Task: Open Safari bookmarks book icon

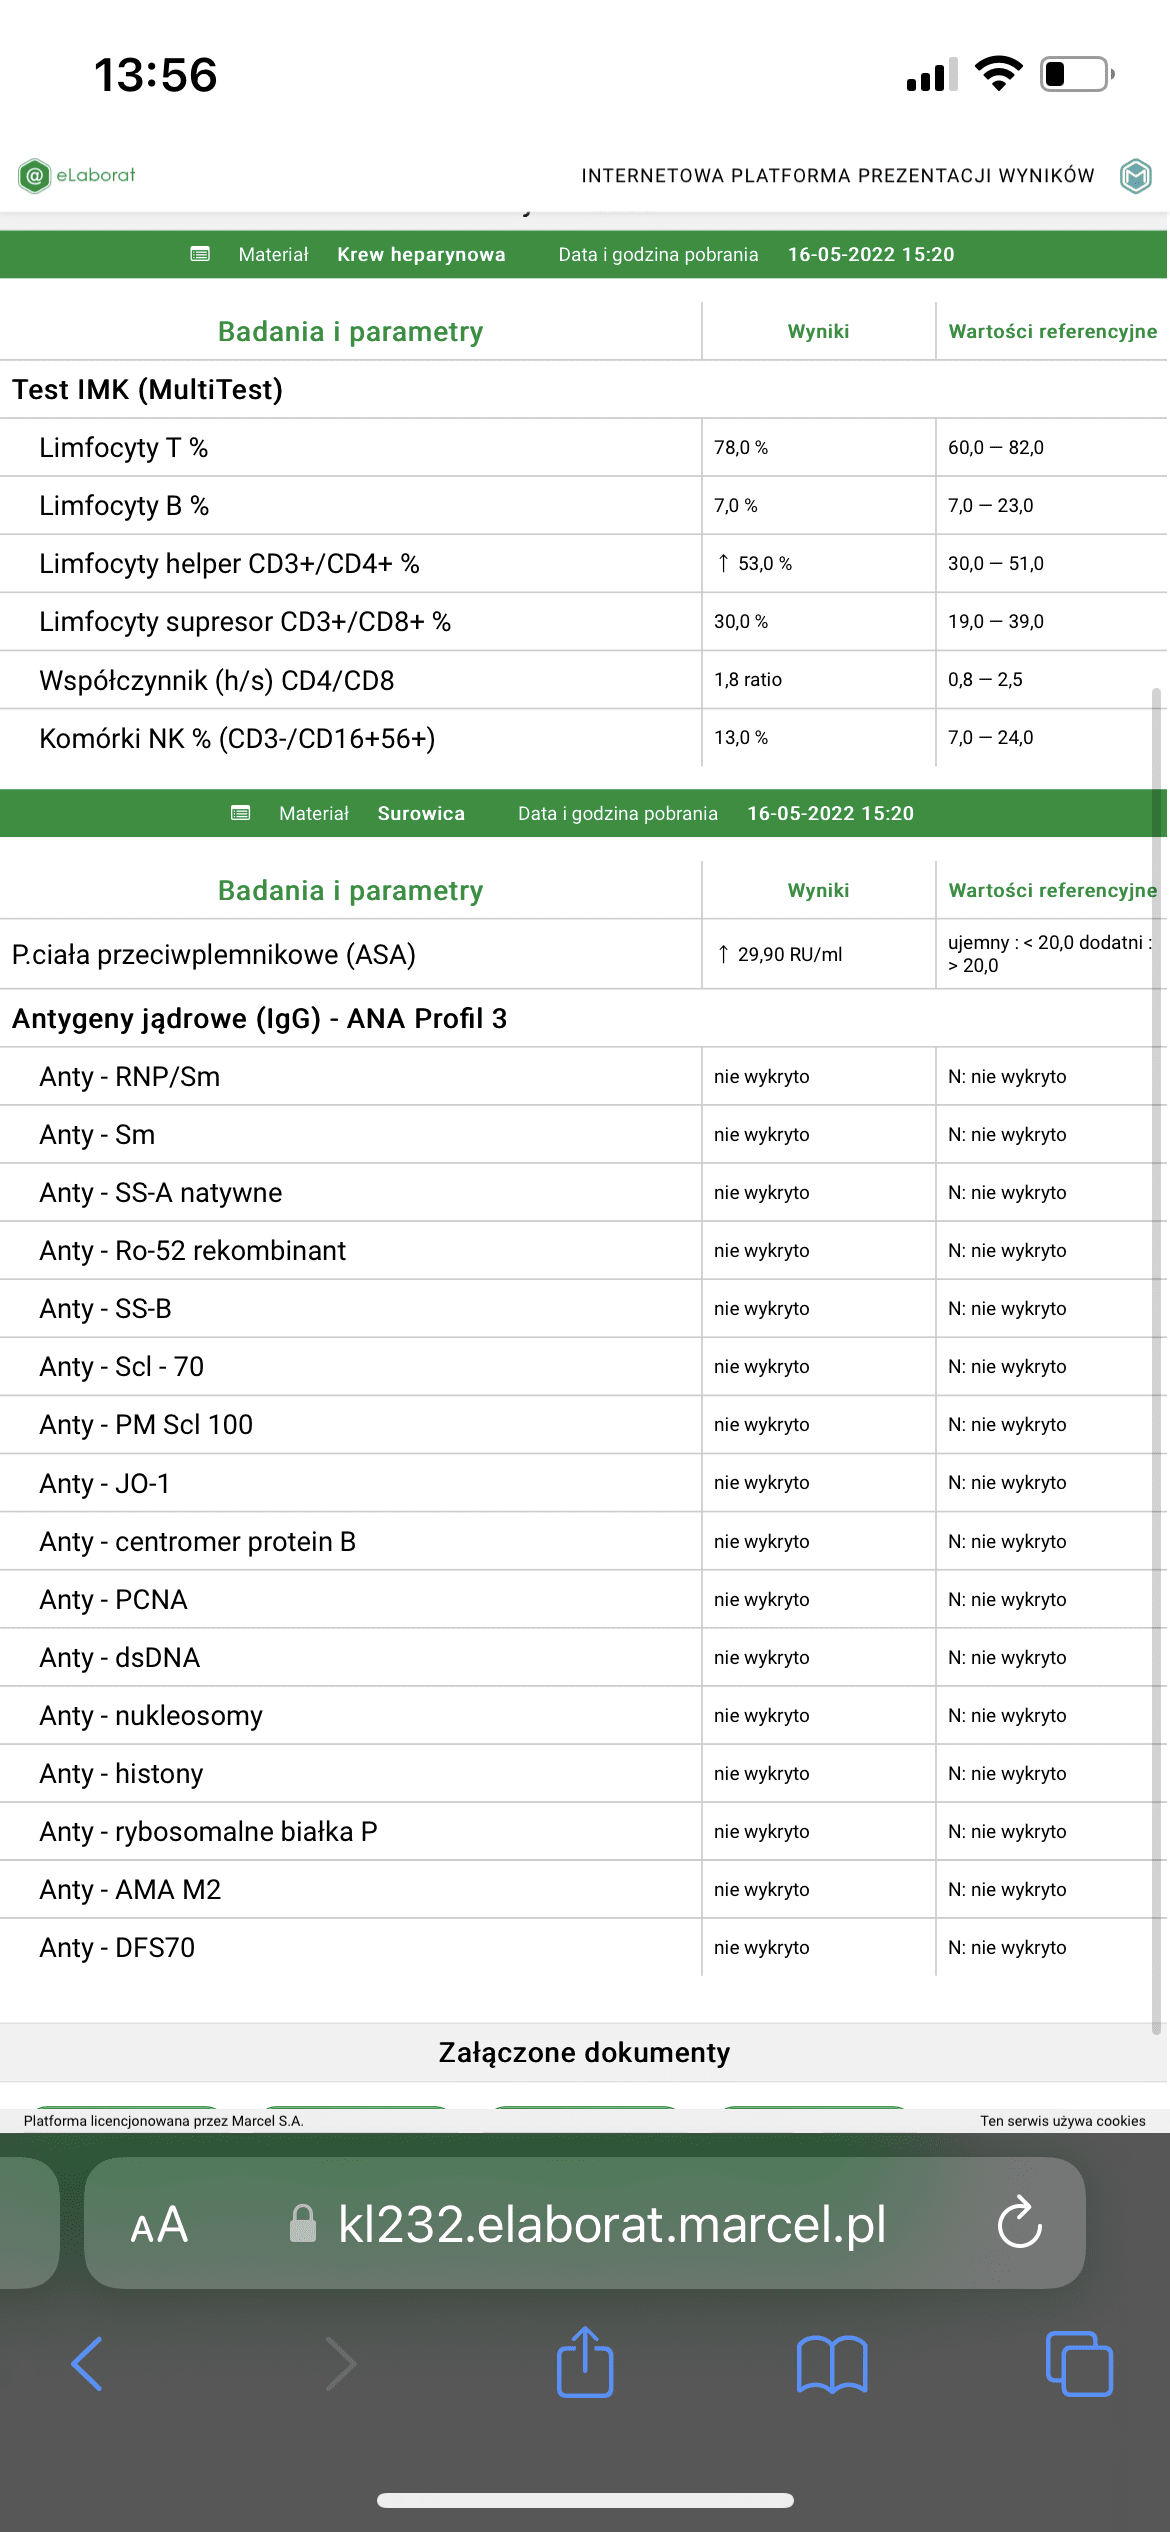Action: point(831,2364)
